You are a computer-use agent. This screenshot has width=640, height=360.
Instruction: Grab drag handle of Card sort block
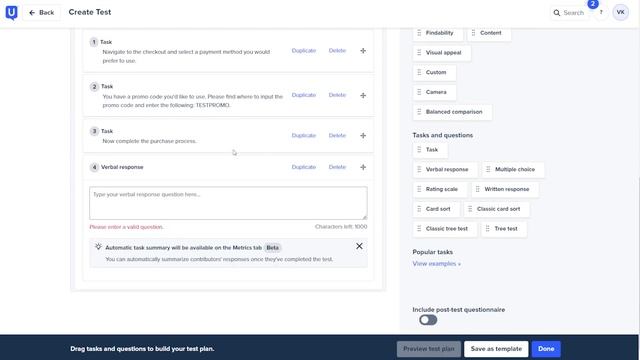tap(419, 209)
